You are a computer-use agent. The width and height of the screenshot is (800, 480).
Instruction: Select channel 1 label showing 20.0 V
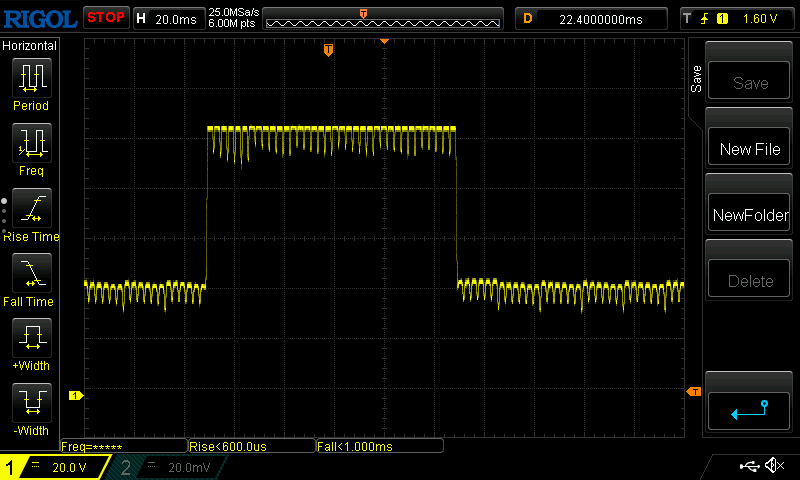tap(55, 467)
